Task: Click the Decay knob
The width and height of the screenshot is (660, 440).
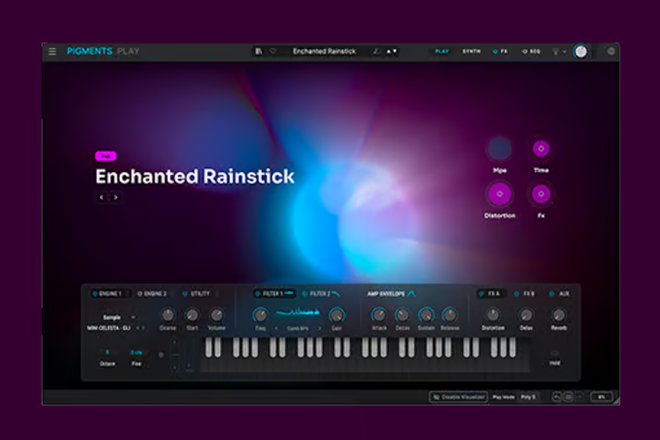Action: pos(402,315)
